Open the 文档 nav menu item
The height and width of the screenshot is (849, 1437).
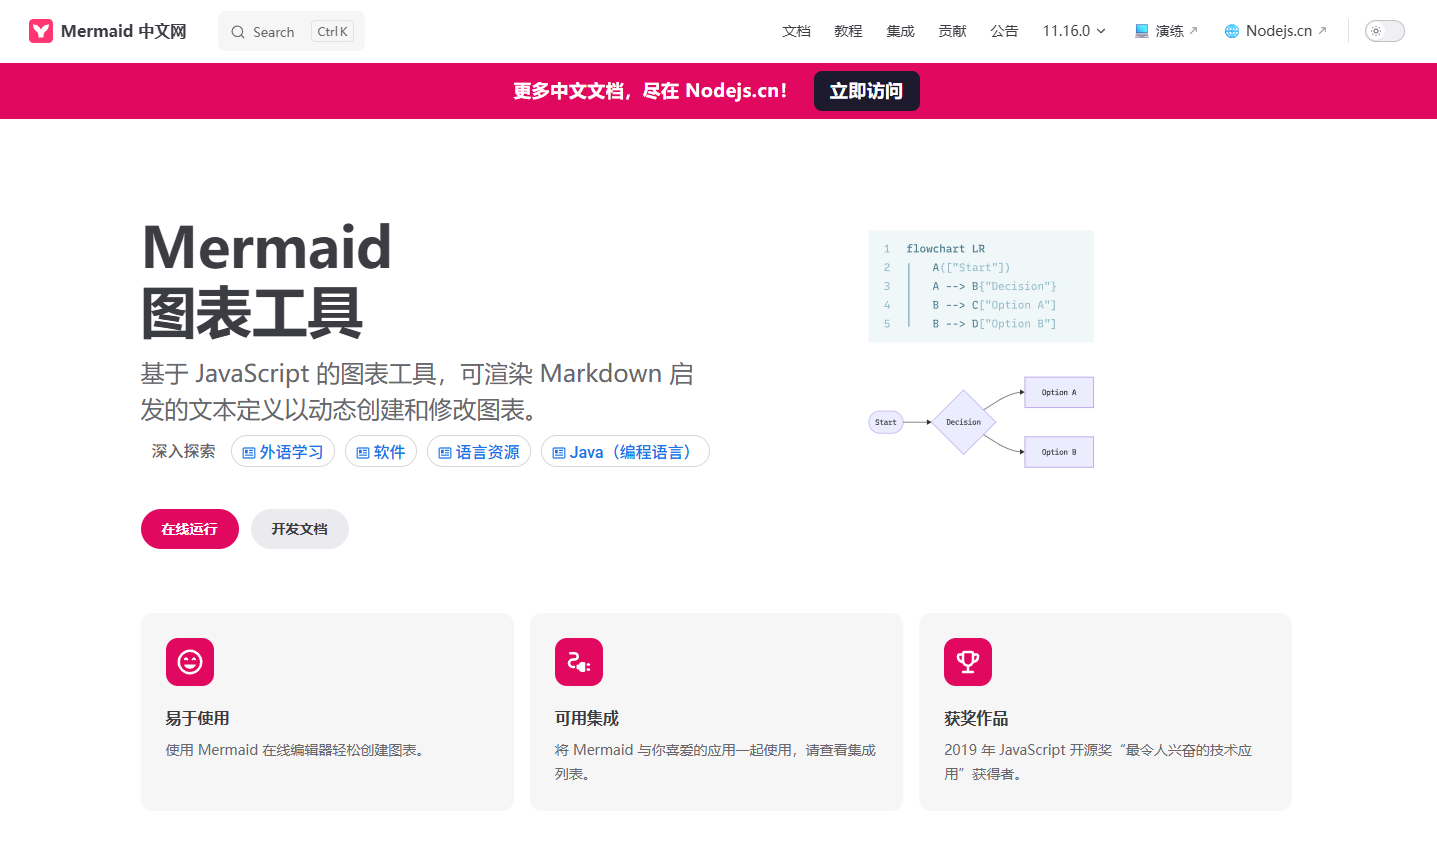(796, 31)
